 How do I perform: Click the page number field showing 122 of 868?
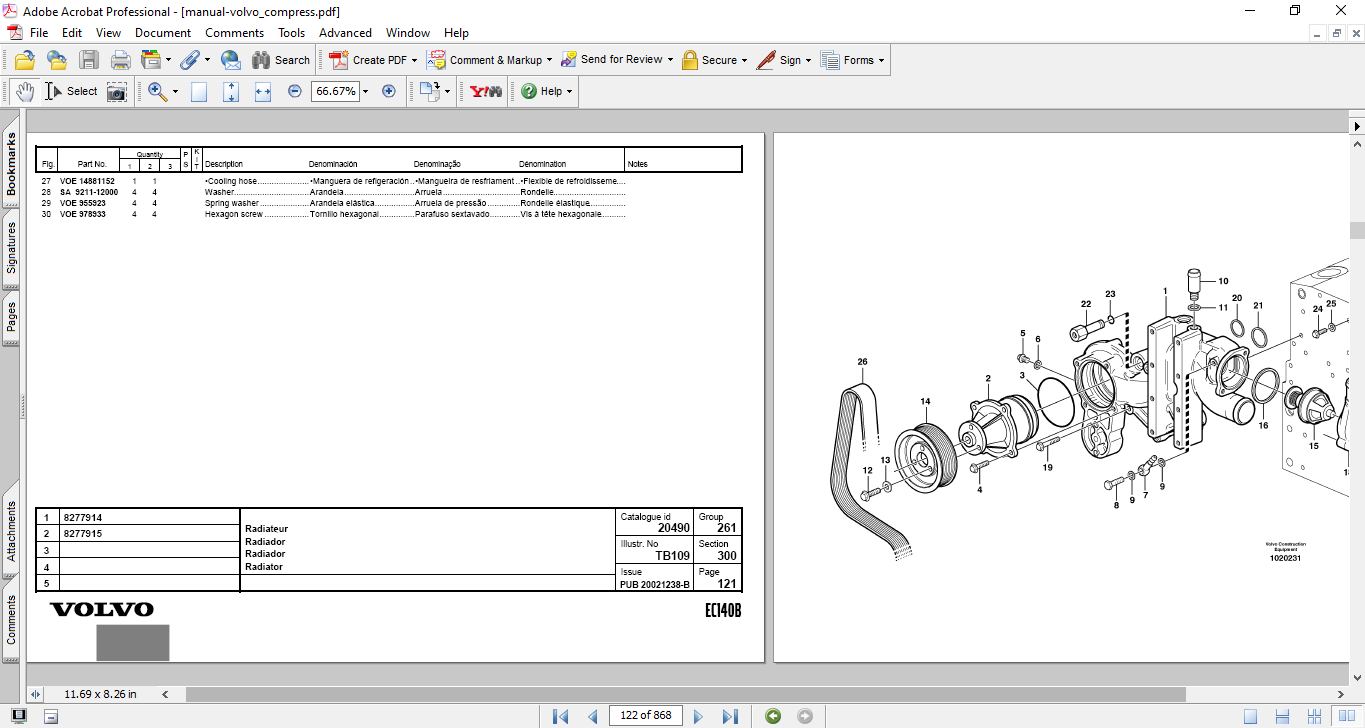pyautogui.click(x=646, y=716)
